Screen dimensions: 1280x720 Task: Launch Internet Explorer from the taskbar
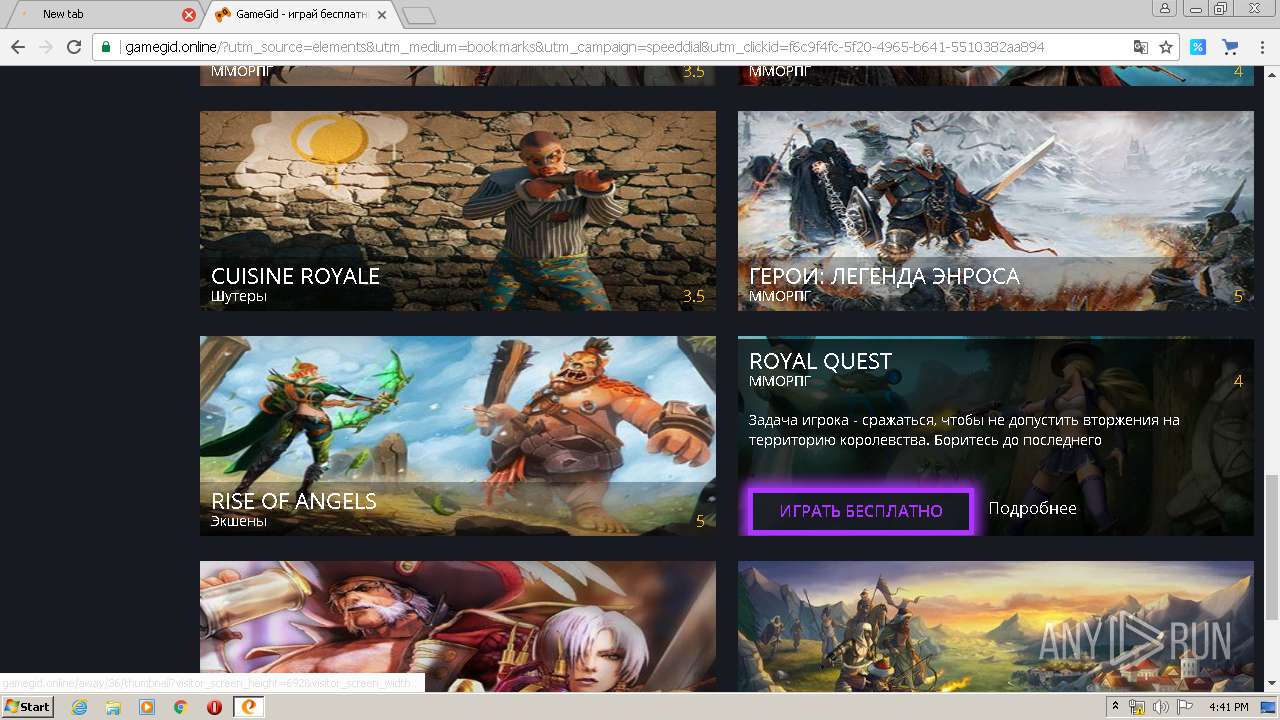tap(79, 707)
